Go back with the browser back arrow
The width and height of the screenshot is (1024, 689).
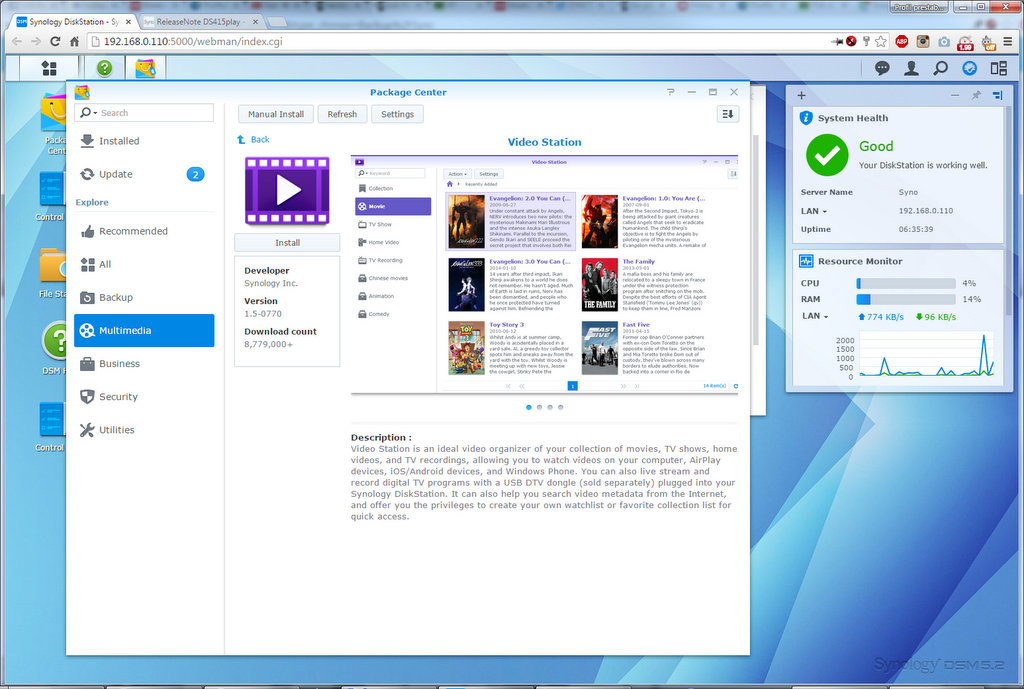17,41
